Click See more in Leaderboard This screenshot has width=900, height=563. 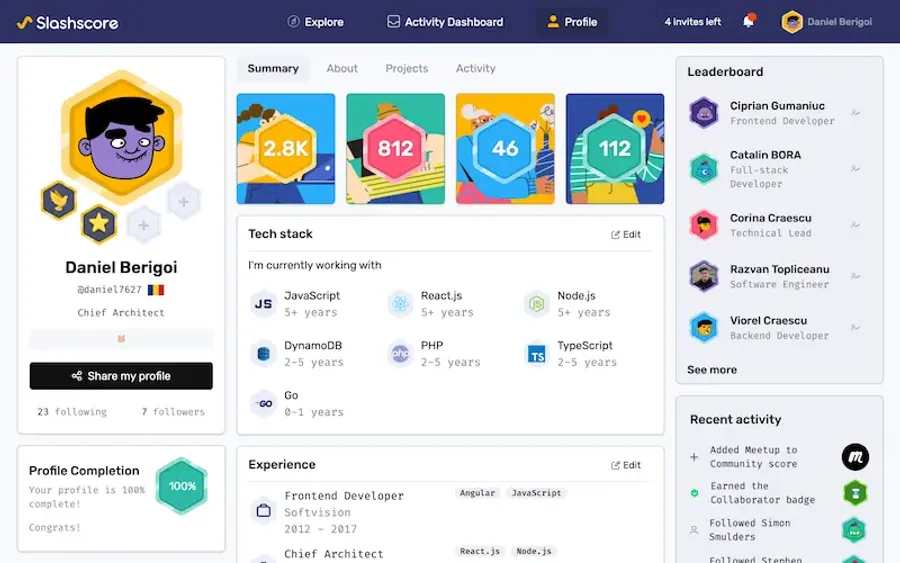(712, 370)
